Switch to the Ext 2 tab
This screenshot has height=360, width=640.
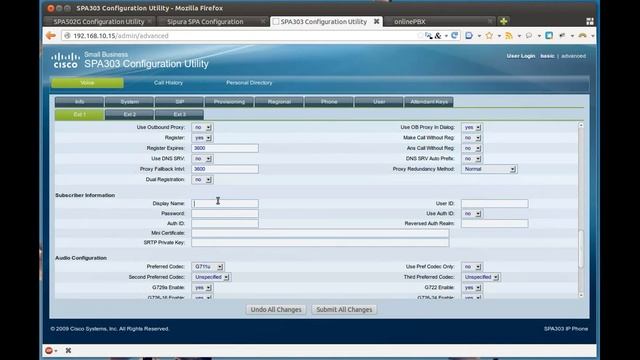pyautogui.click(x=129, y=115)
